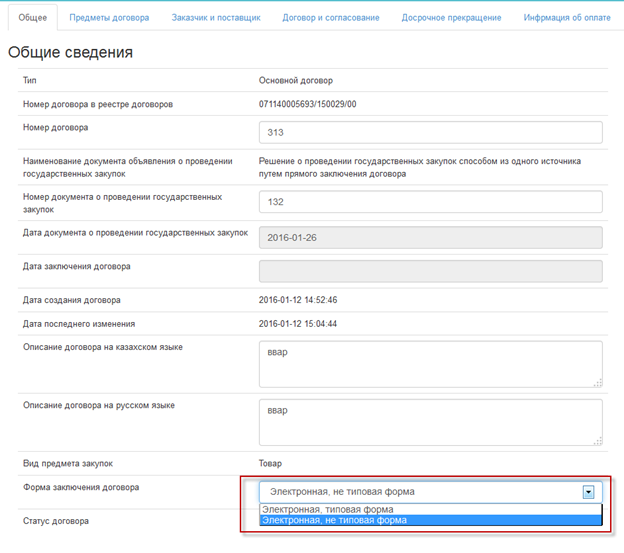The width and height of the screenshot is (624, 553).
Task: Open the Форма заключения договора combo box
Action: 431,492
